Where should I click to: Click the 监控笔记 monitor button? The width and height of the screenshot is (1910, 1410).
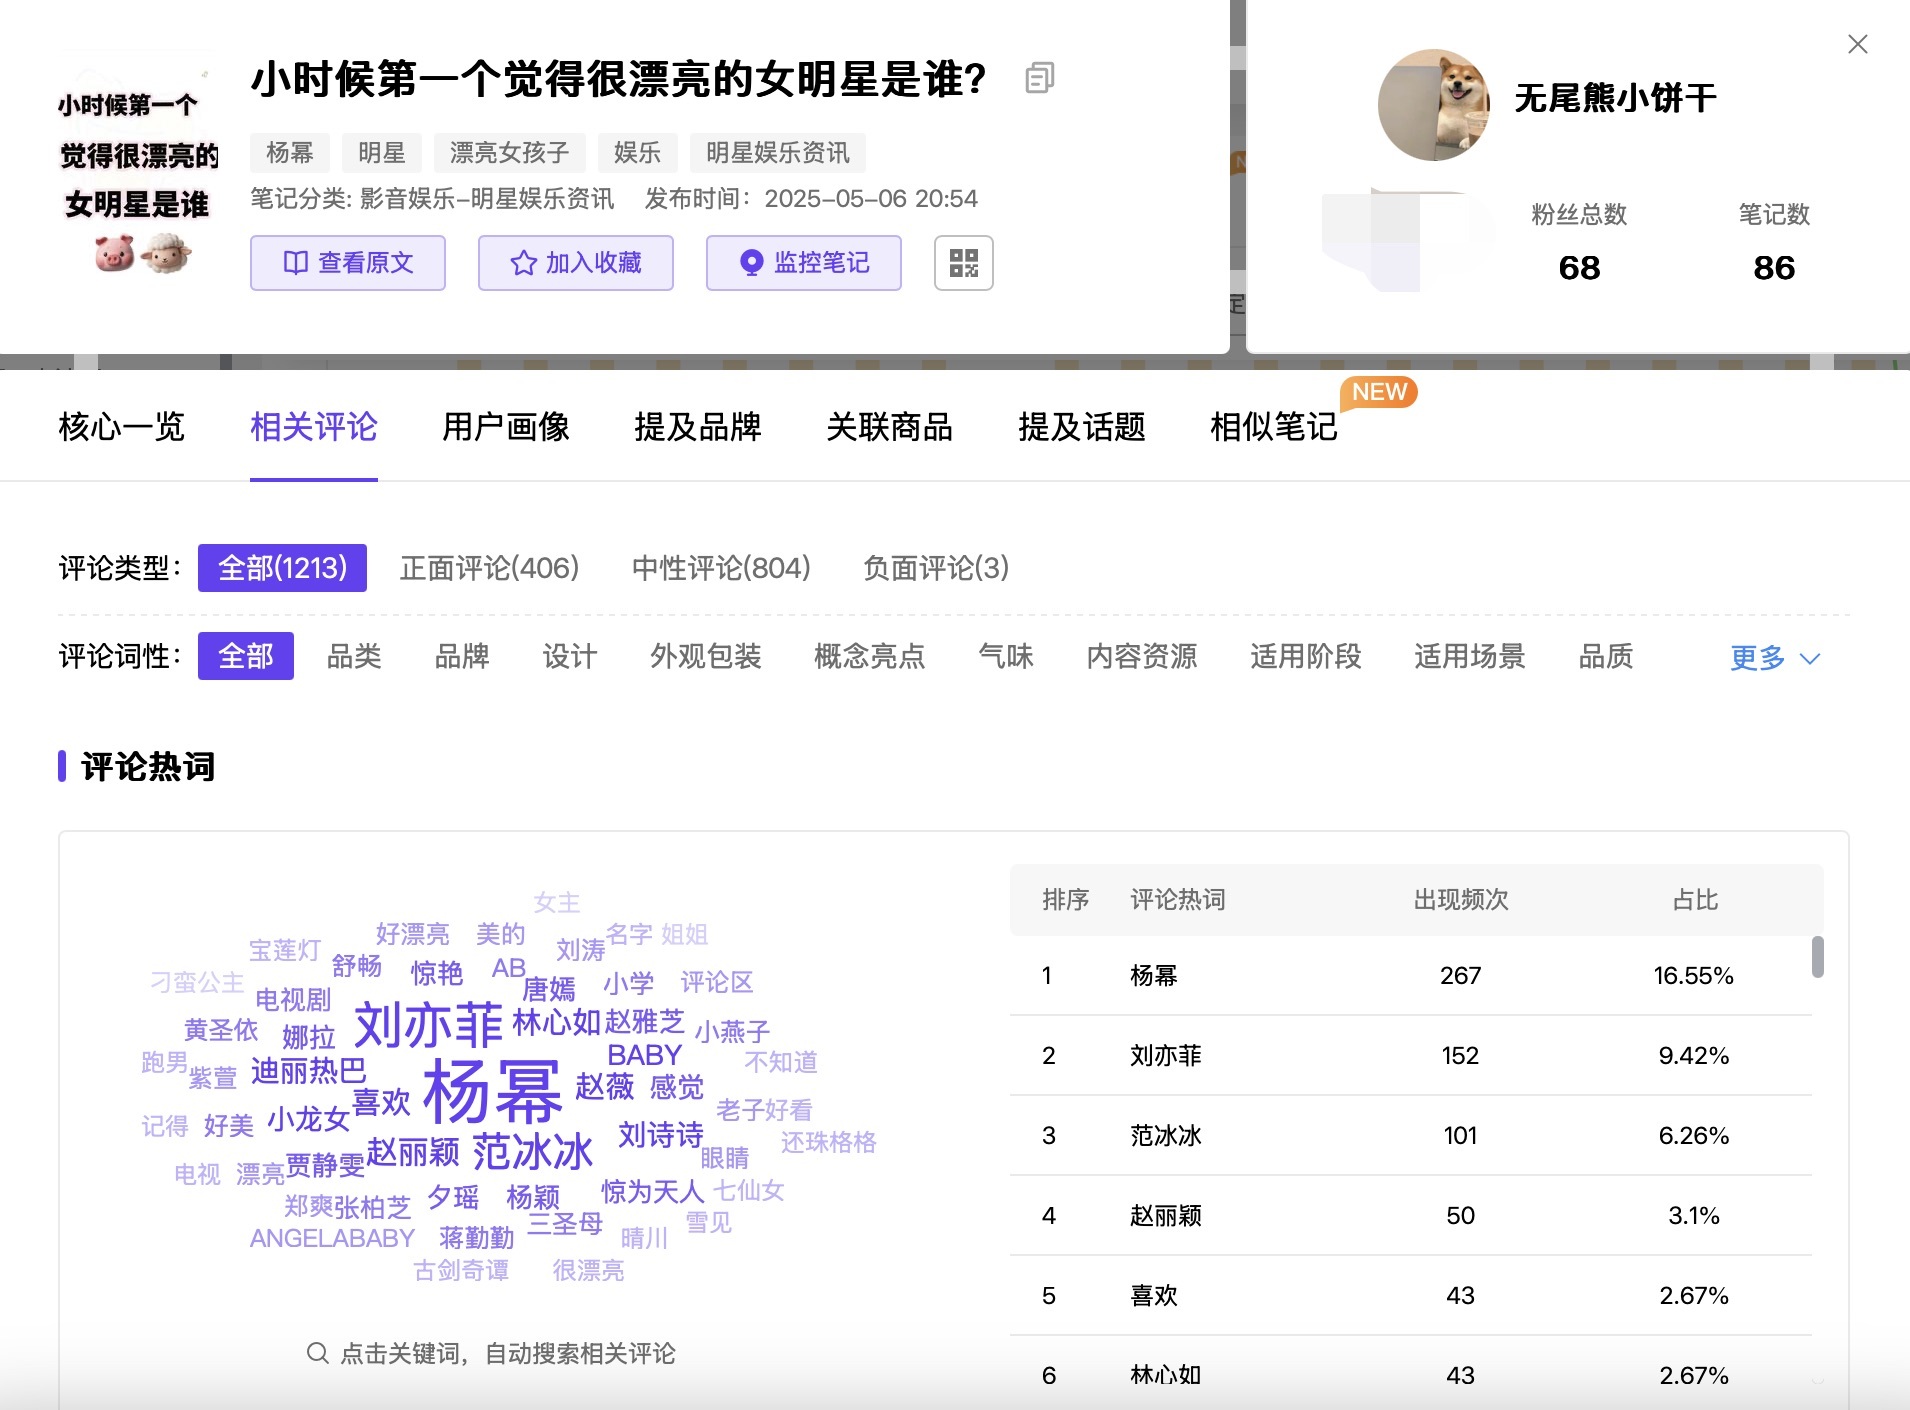[x=804, y=263]
